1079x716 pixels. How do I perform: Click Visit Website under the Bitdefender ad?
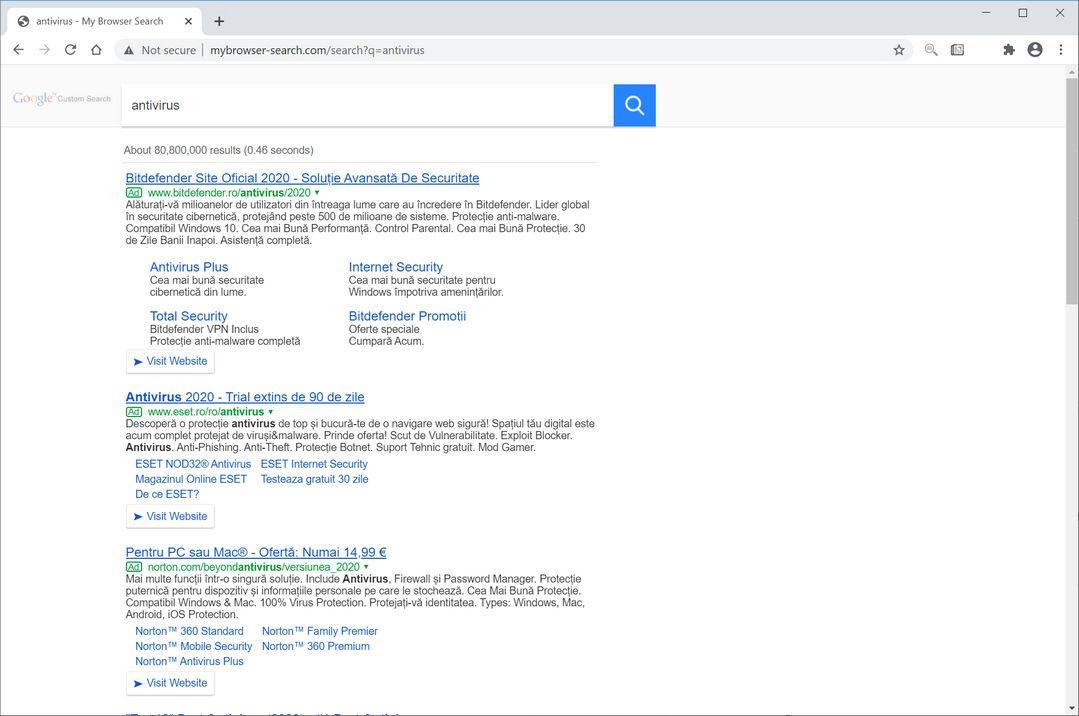click(x=170, y=361)
